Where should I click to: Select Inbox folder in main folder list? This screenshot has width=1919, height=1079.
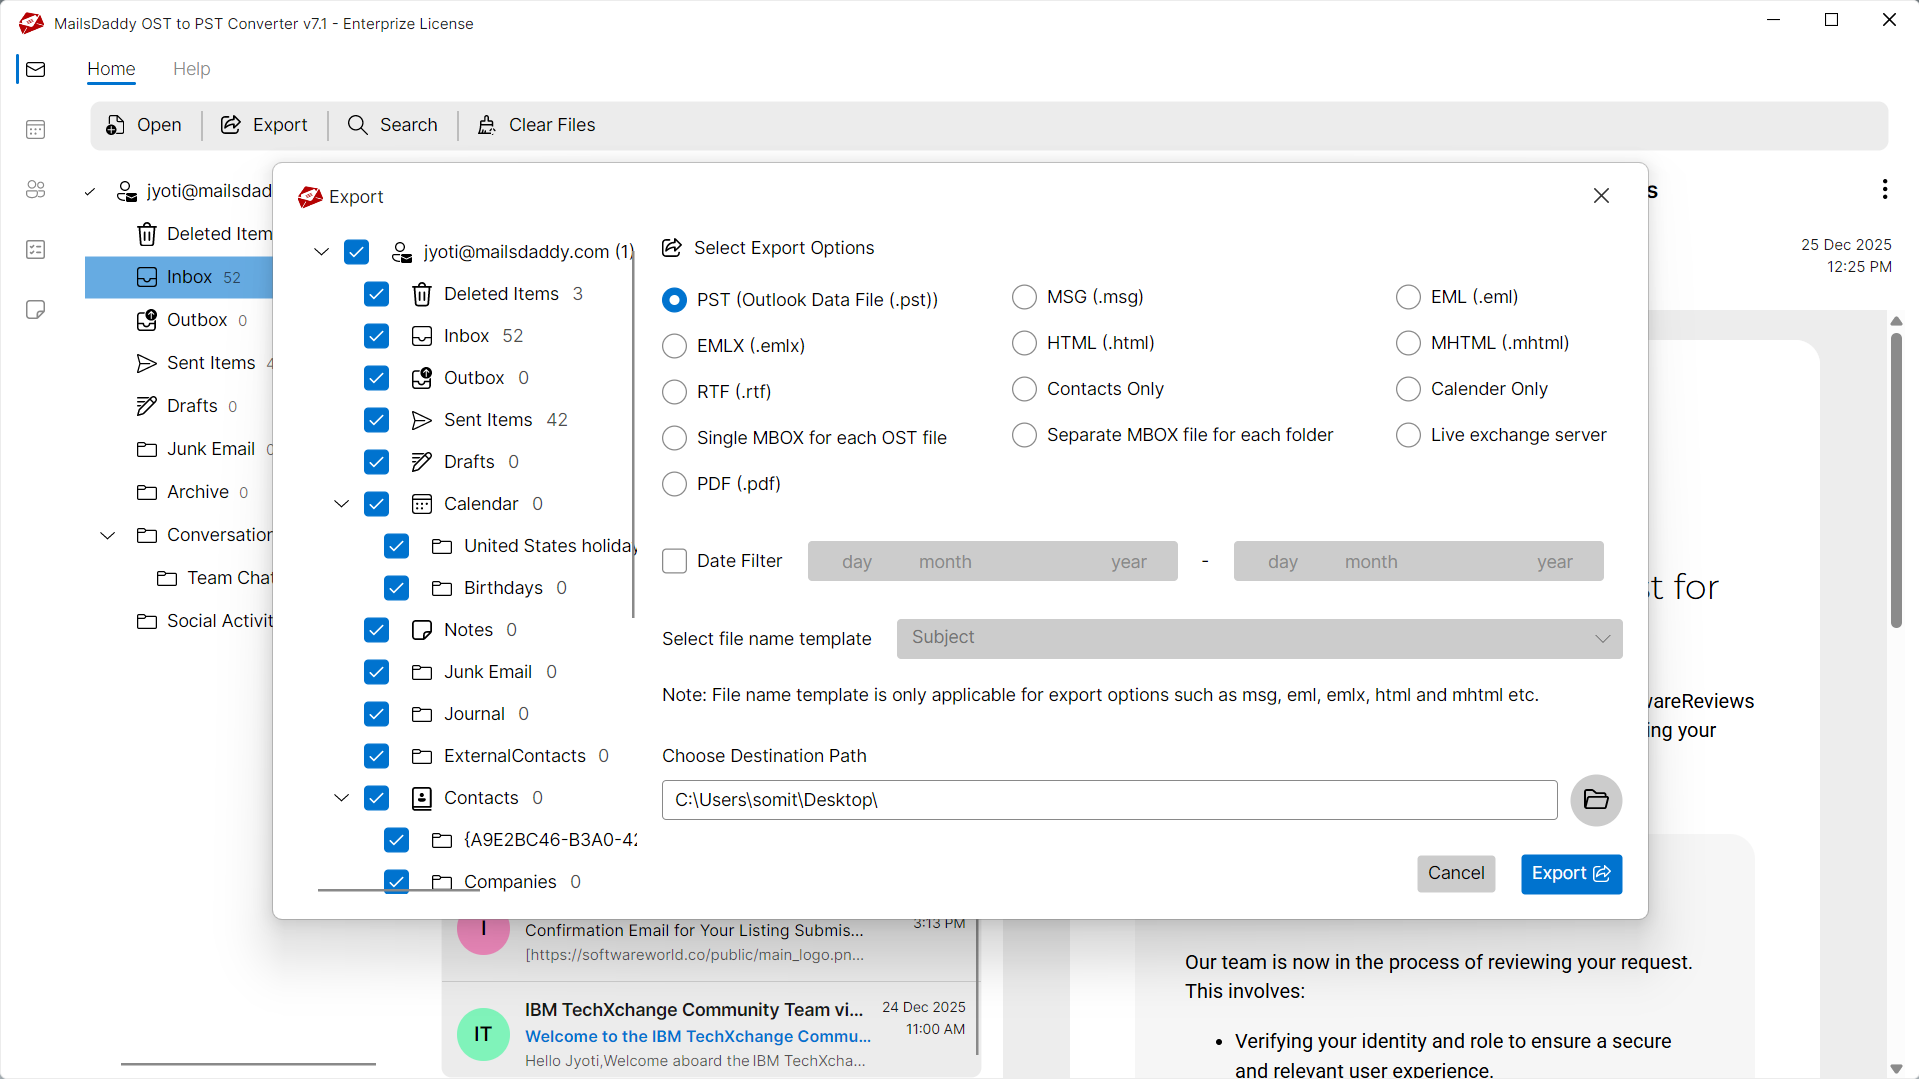pos(179,277)
